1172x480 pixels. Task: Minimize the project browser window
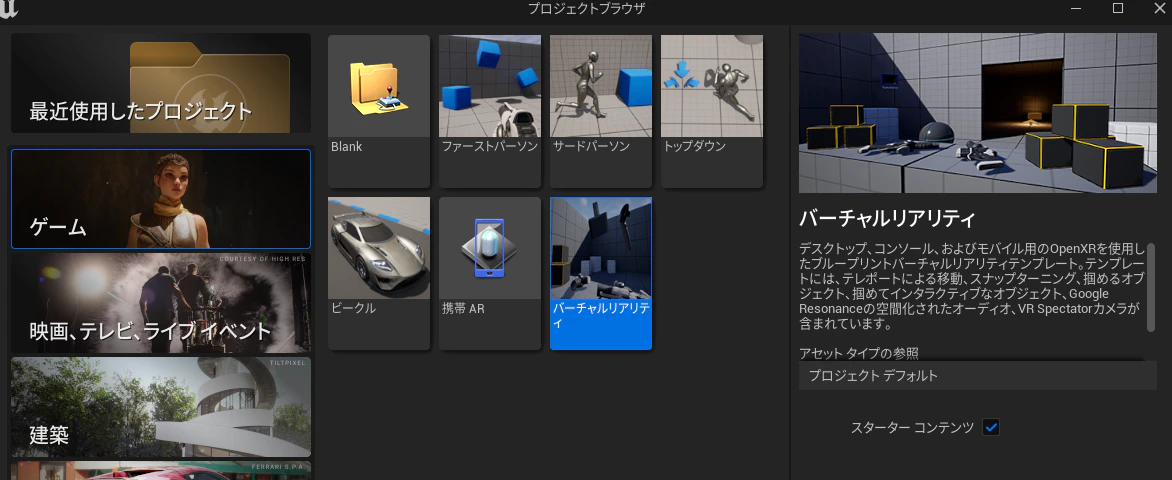pos(1076,8)
